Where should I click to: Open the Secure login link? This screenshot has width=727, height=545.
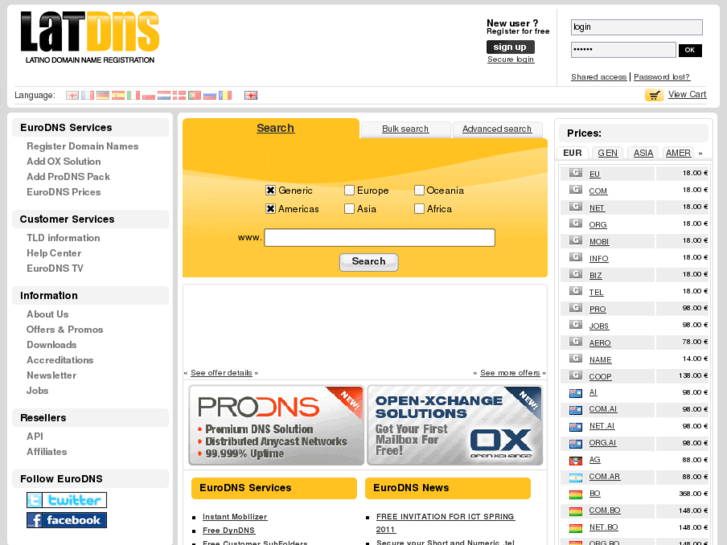[x=510, y=59]
